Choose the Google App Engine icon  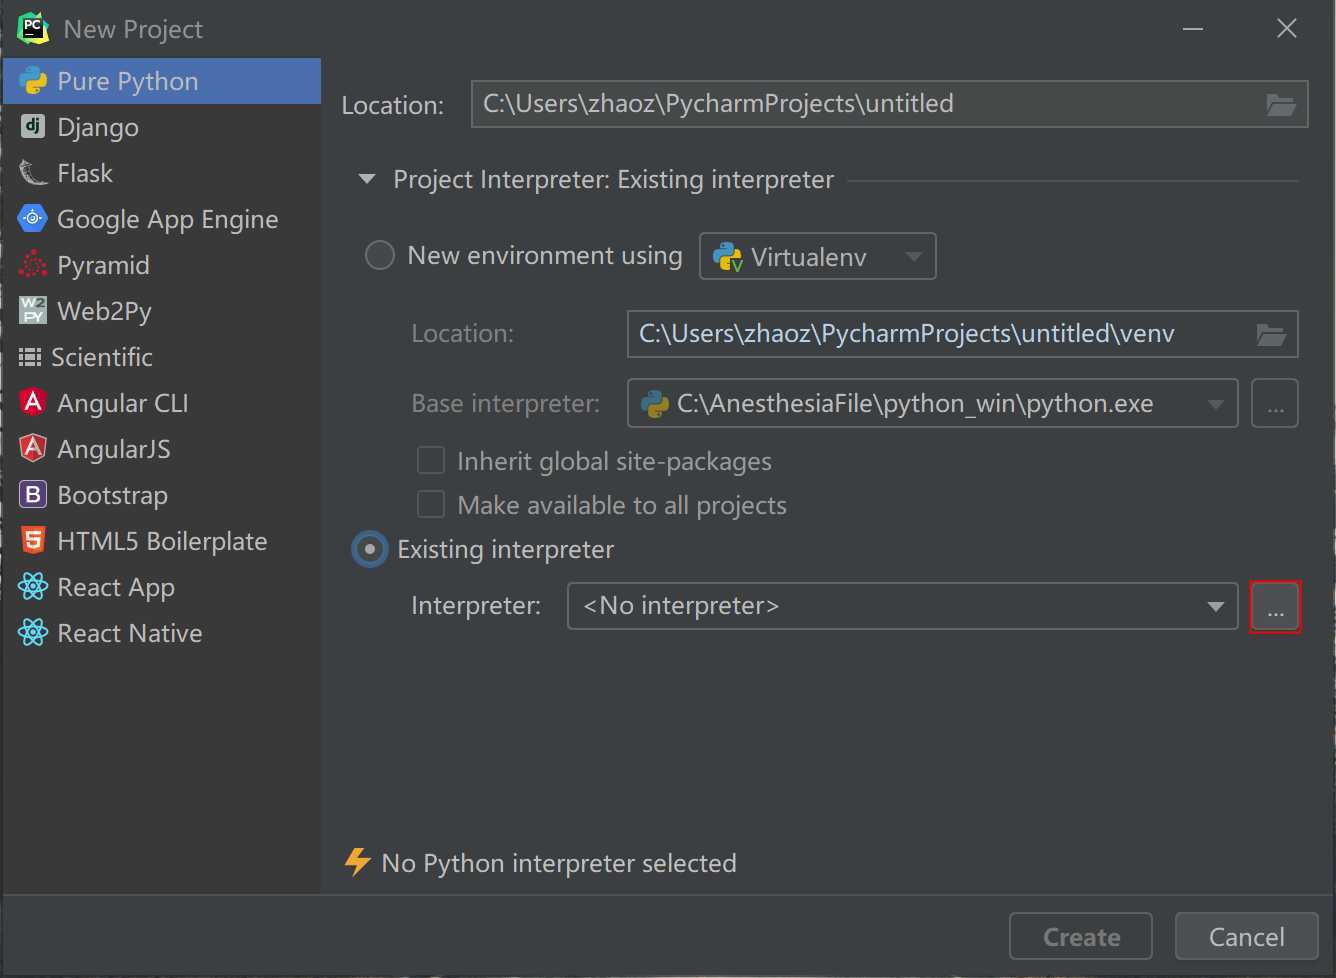coord(33,219)
